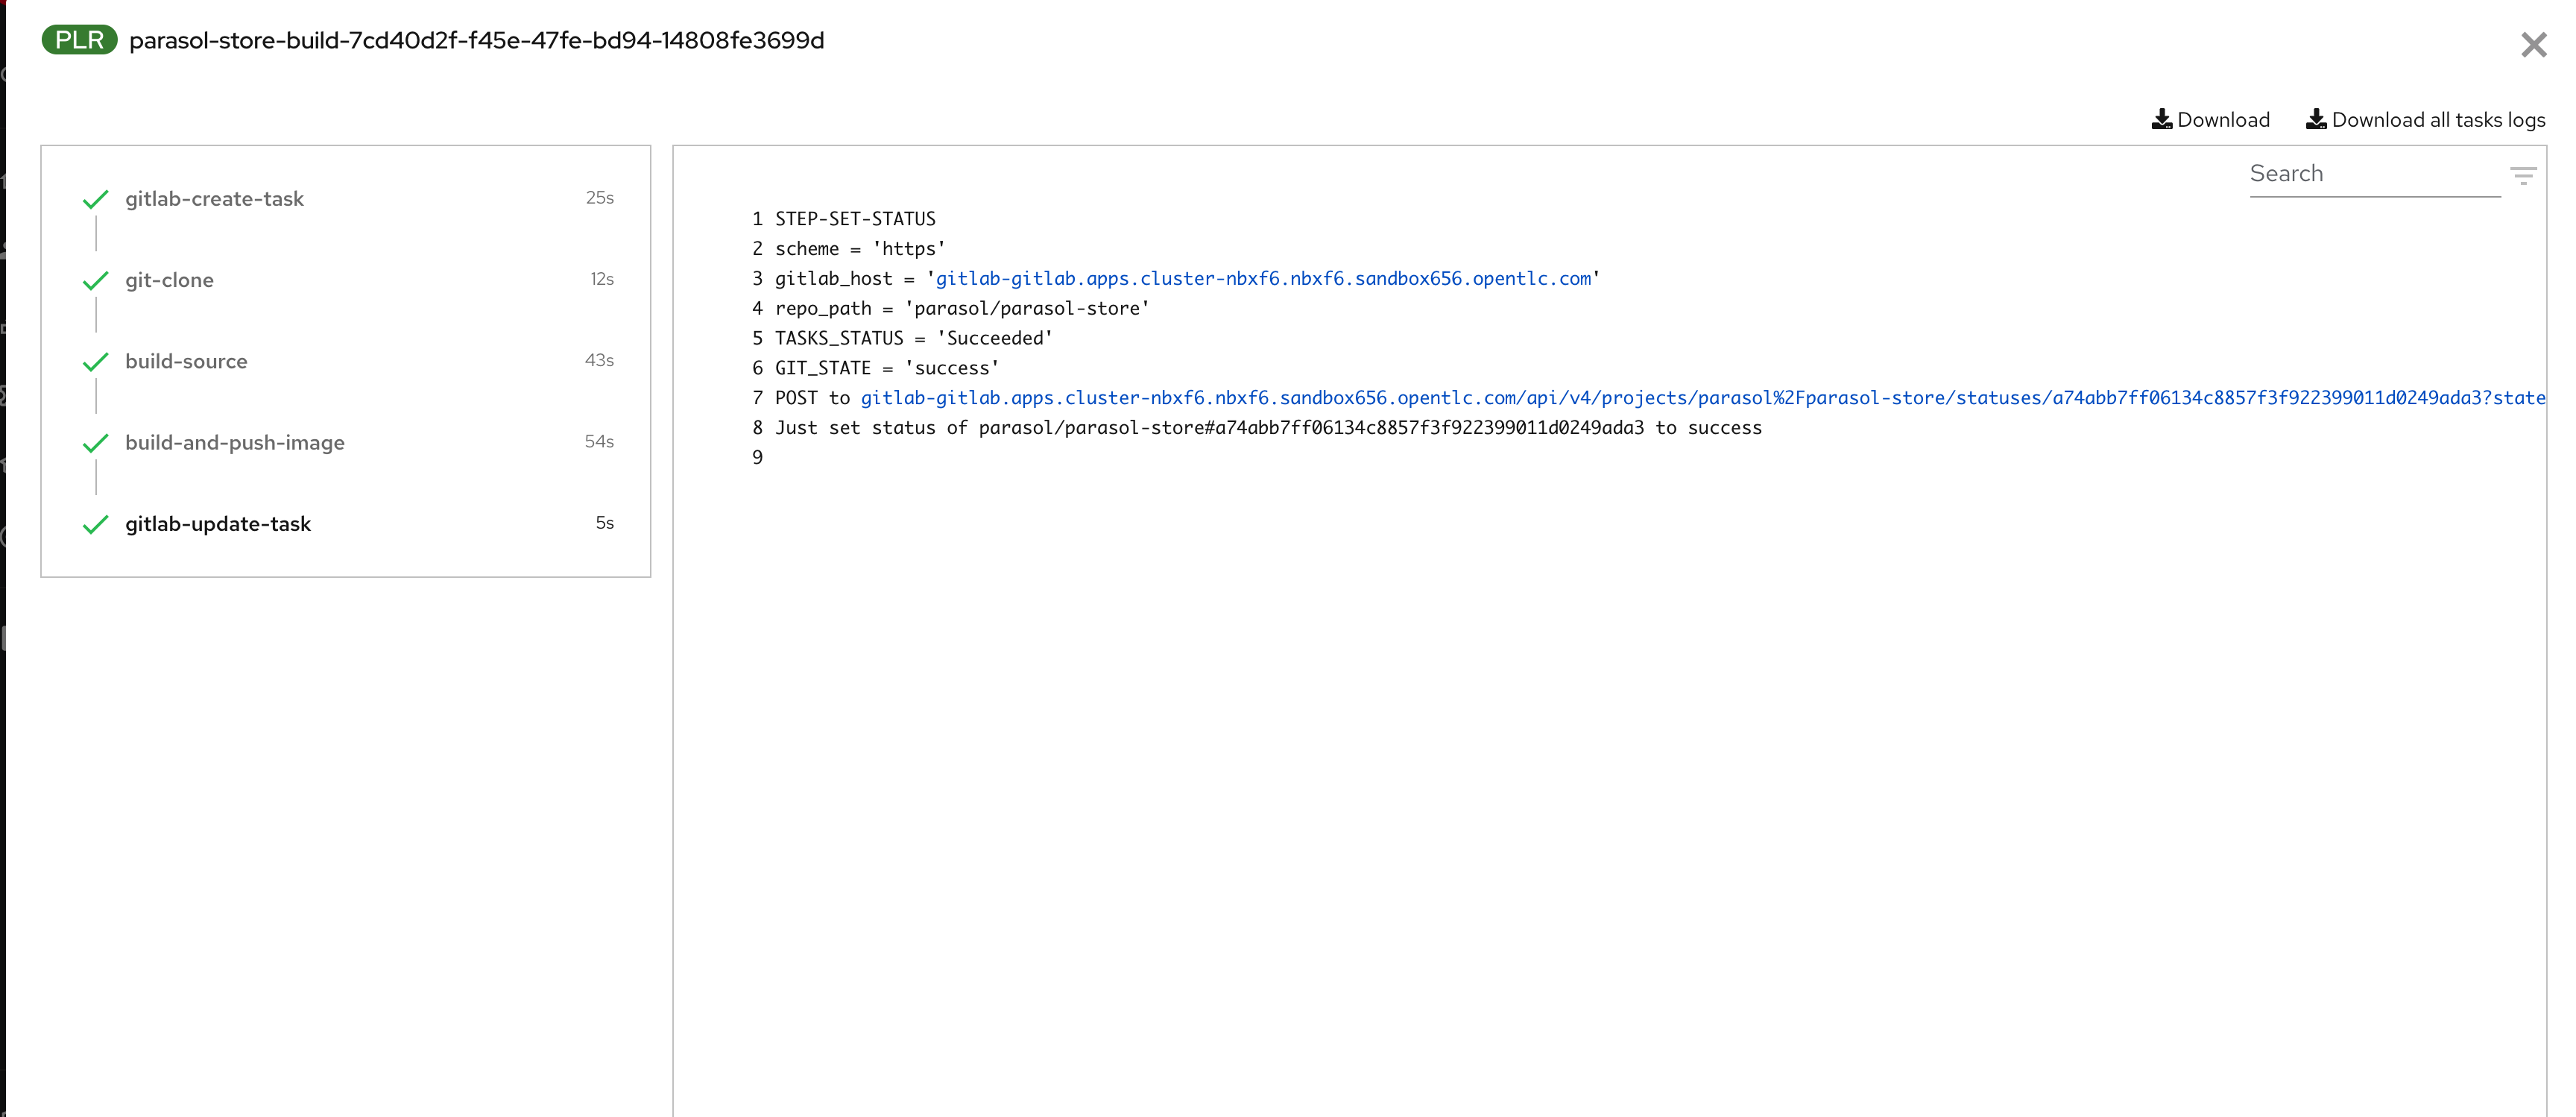Select the gitlab-update-task entry
Screen dimensions: 2576x1117
[x=218, y=524]
